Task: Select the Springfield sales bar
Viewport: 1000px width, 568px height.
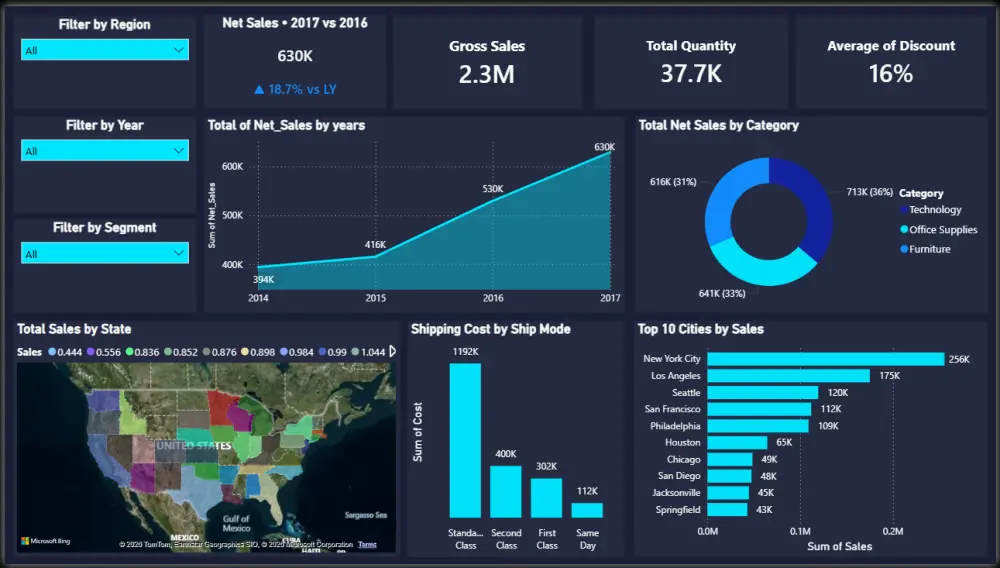Action: pyautogui.click(x=727, y=509)
